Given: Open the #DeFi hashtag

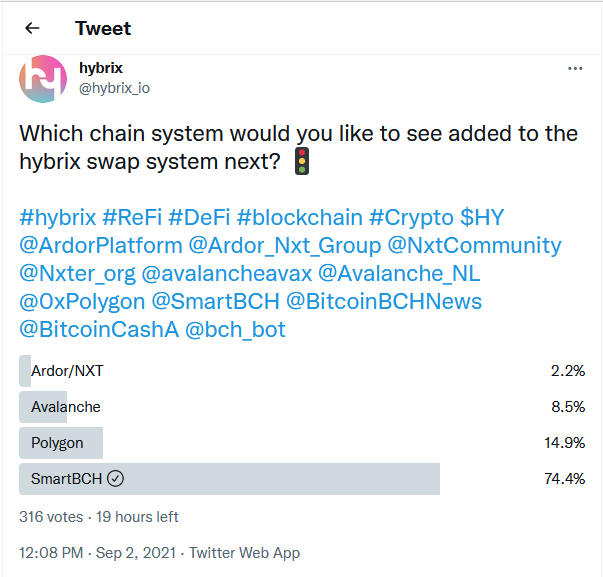Looking at the screenshot, I should [x=199, y=218].
